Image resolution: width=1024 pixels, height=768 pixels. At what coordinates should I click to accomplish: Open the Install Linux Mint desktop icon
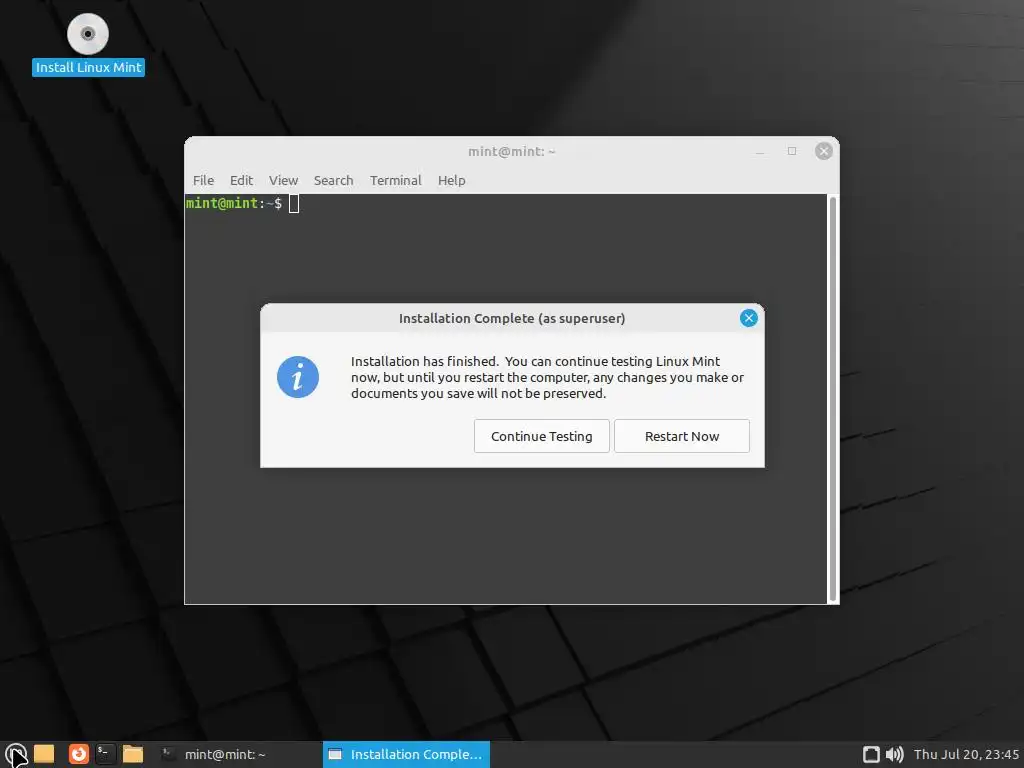[x=88, y=44]
